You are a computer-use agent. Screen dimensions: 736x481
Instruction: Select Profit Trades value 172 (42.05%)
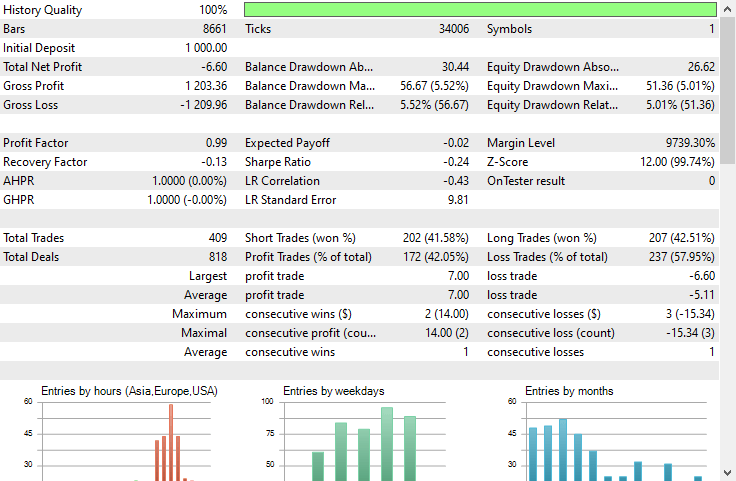tap(436, 257)
